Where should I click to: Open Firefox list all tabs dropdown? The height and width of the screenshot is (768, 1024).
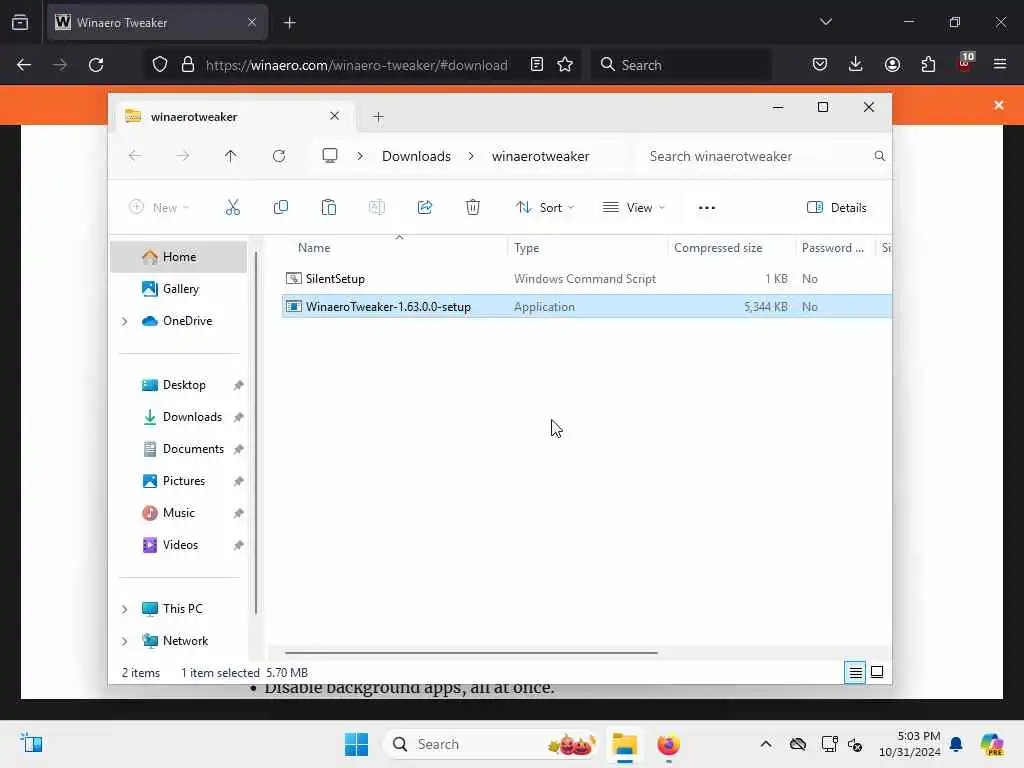(x=825, y=22)
